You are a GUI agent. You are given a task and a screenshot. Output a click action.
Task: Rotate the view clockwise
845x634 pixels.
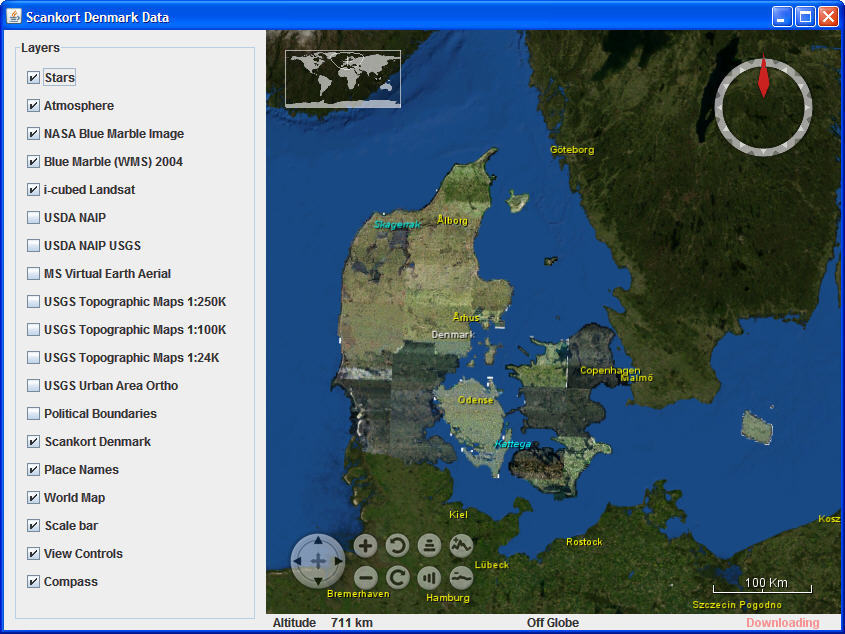397,578
